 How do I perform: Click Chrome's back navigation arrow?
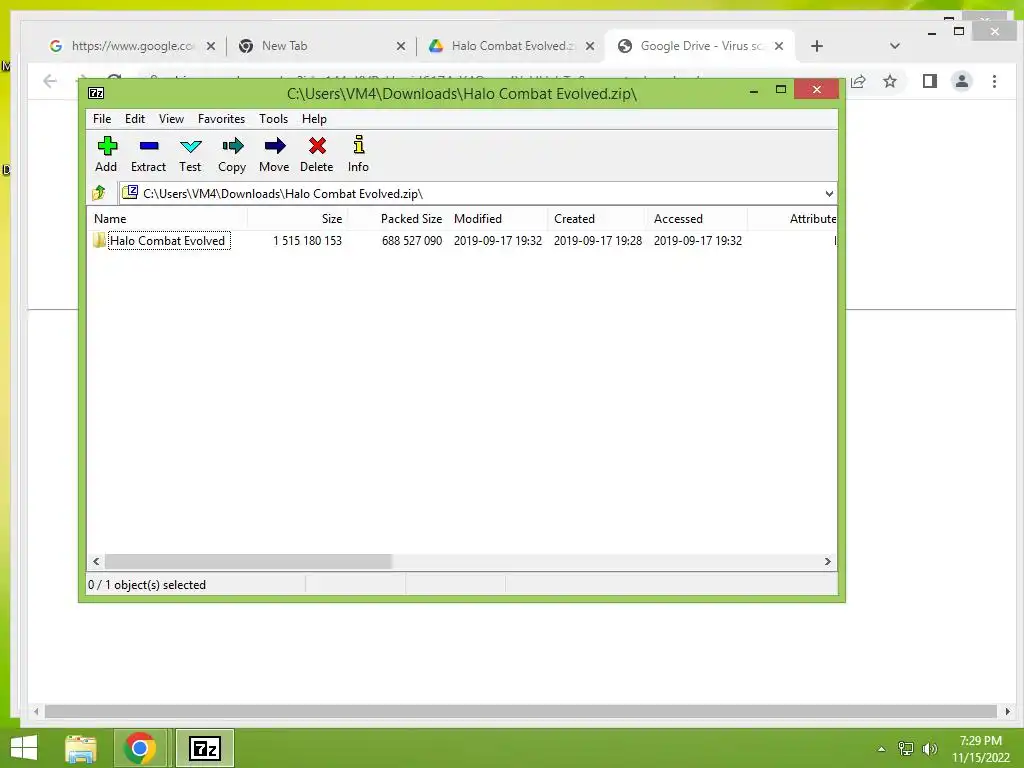click(x=50, y=81)
